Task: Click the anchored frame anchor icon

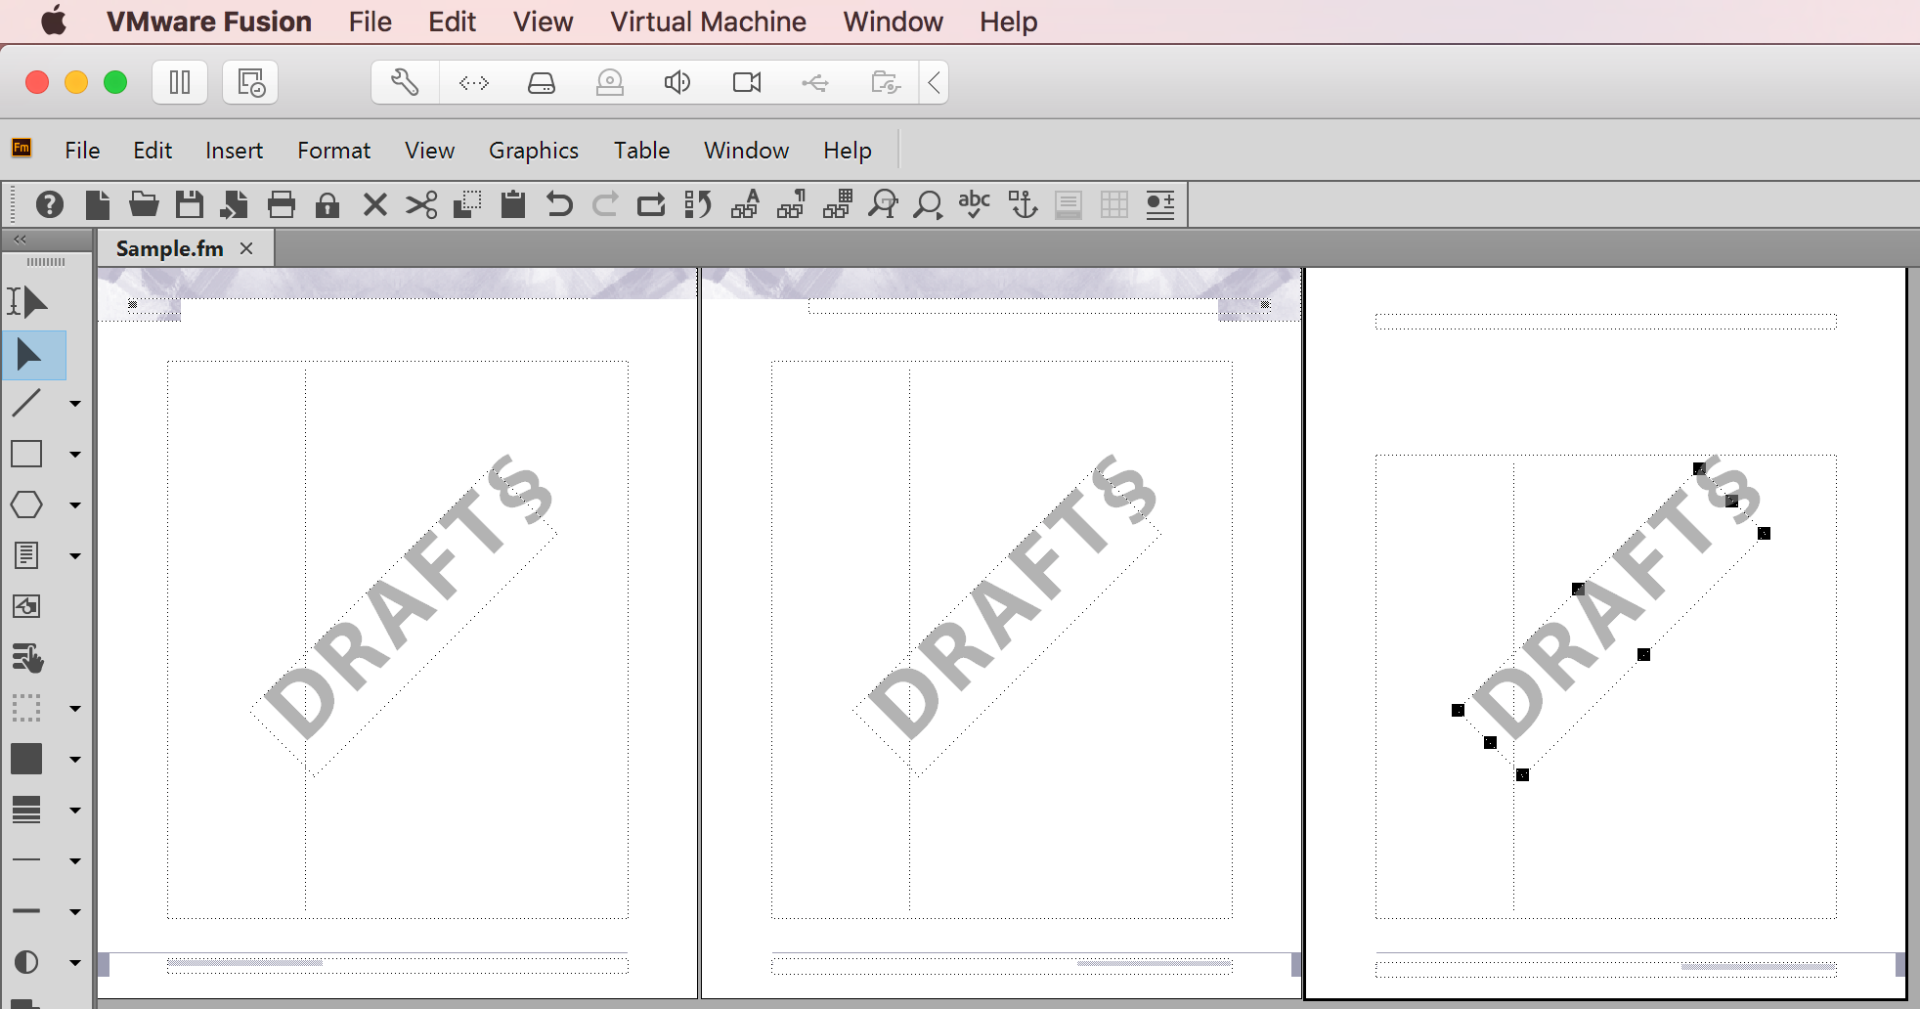Action: [1022, 205]
